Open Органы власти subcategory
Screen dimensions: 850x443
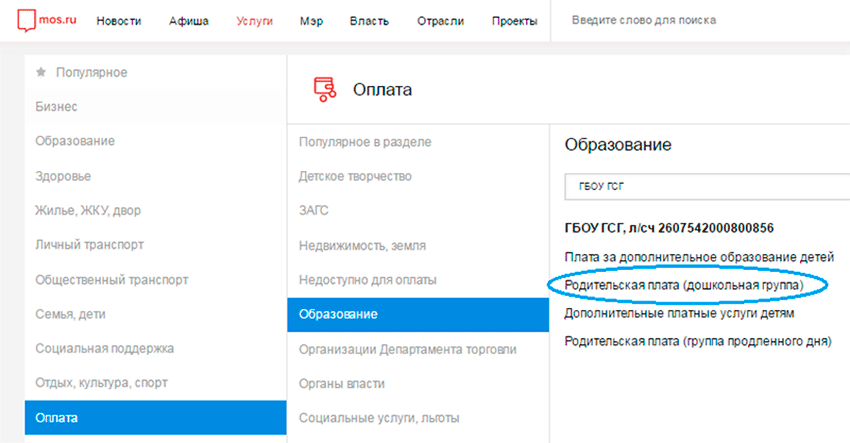pyautogui.click(x=342, y=384)
